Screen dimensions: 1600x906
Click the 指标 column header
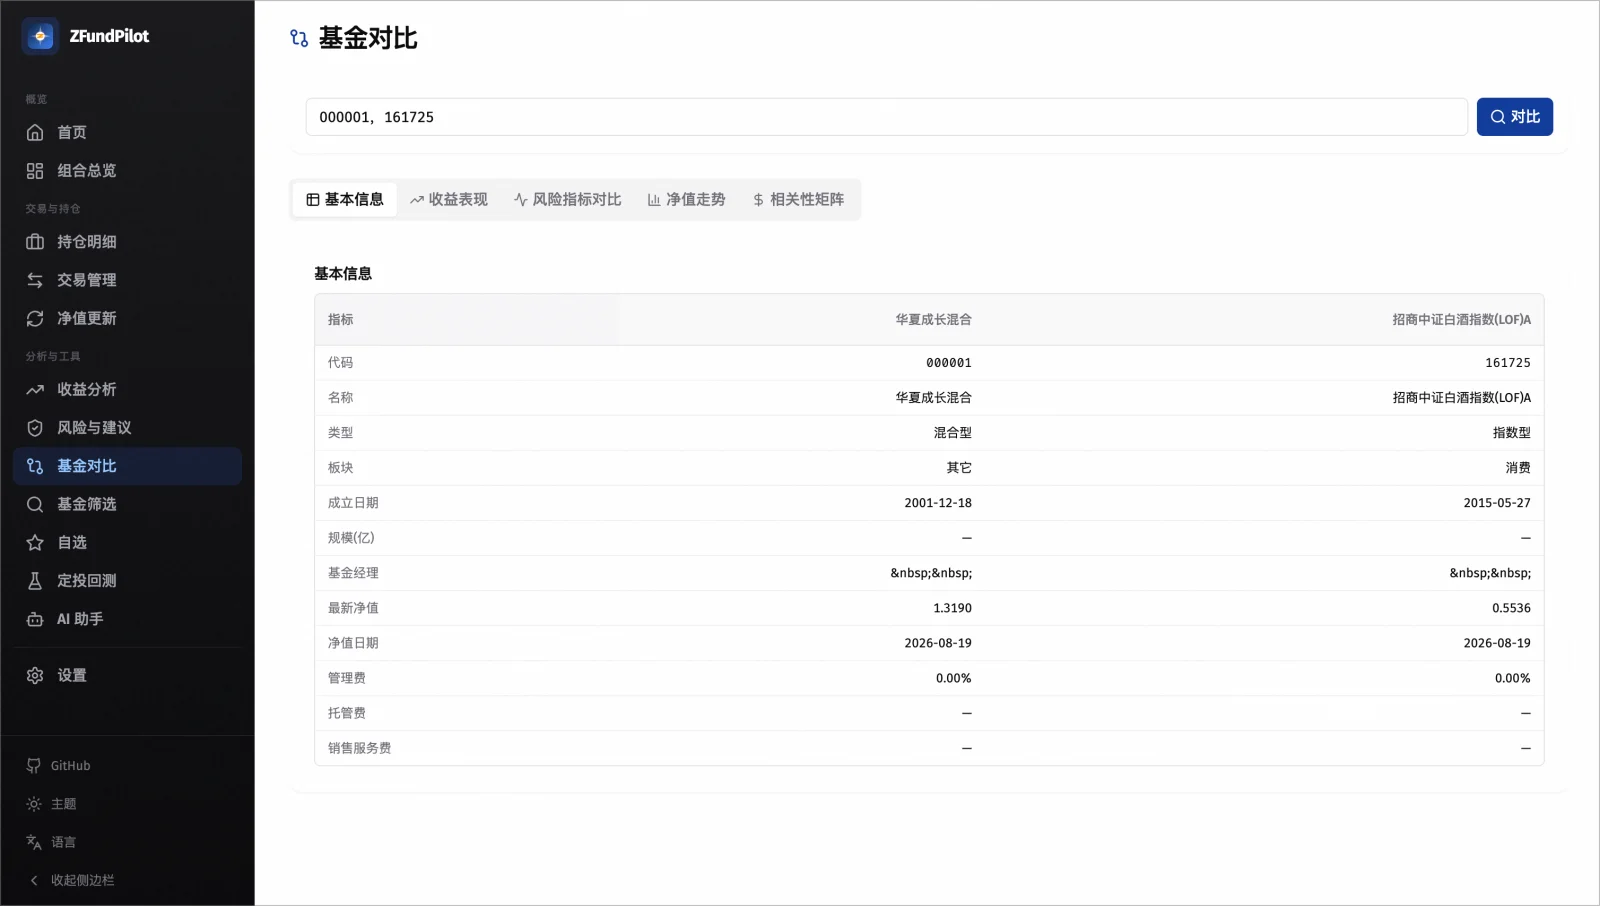[341, 320]
